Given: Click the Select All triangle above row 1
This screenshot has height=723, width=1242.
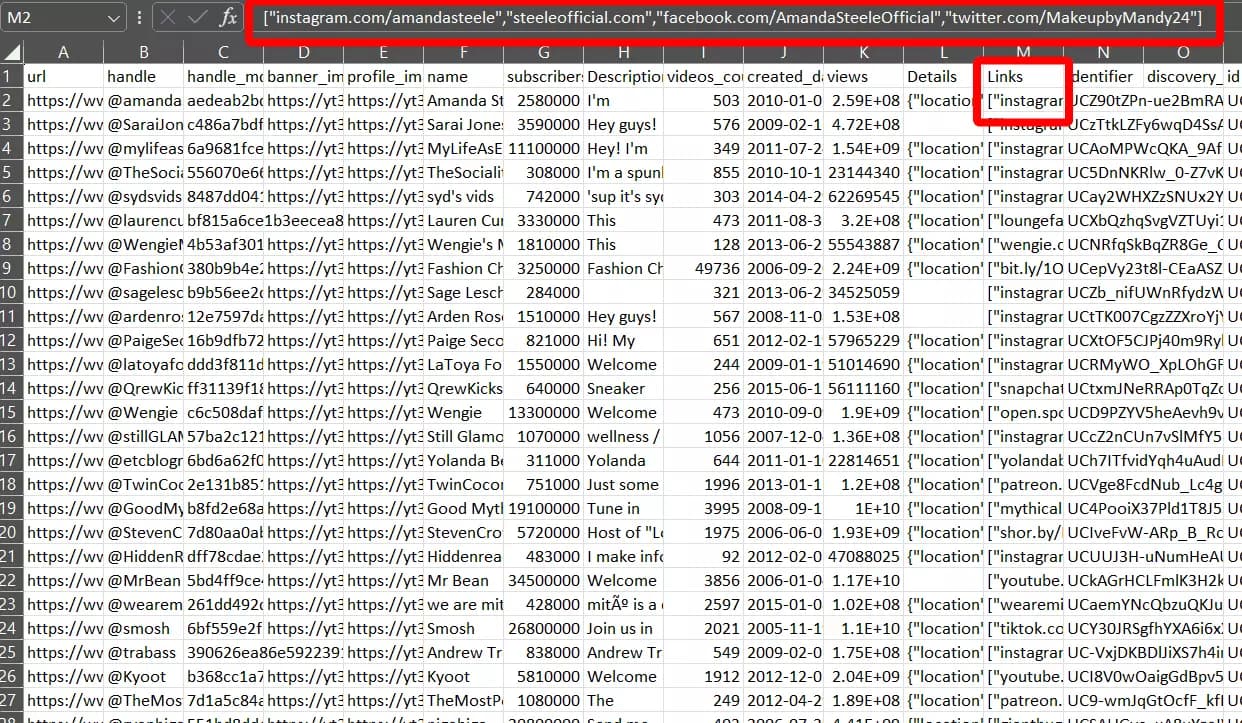Looking at the screenshot, I should point(12,52).
